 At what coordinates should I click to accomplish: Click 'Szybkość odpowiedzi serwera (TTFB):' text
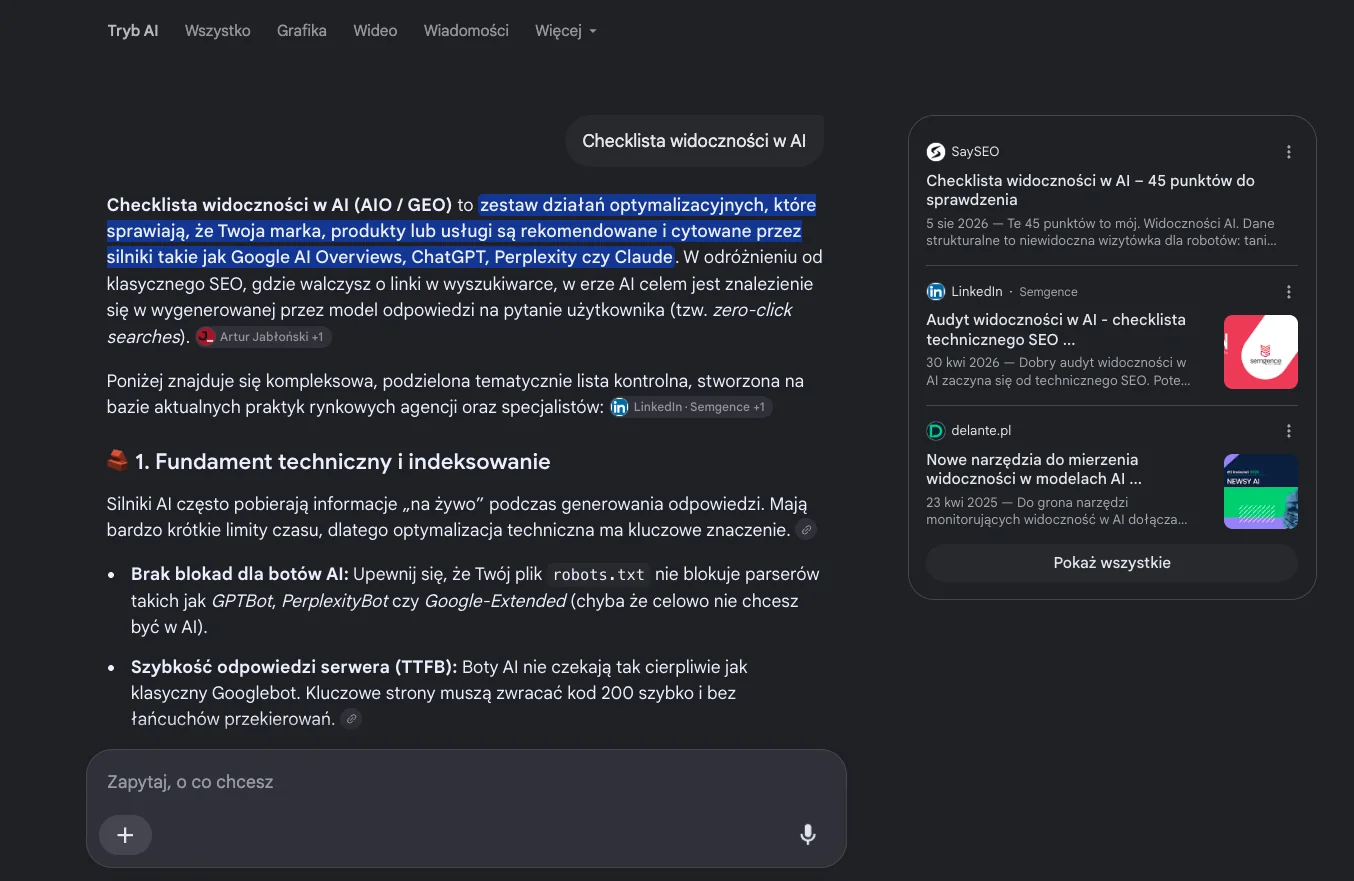point(294,666)
